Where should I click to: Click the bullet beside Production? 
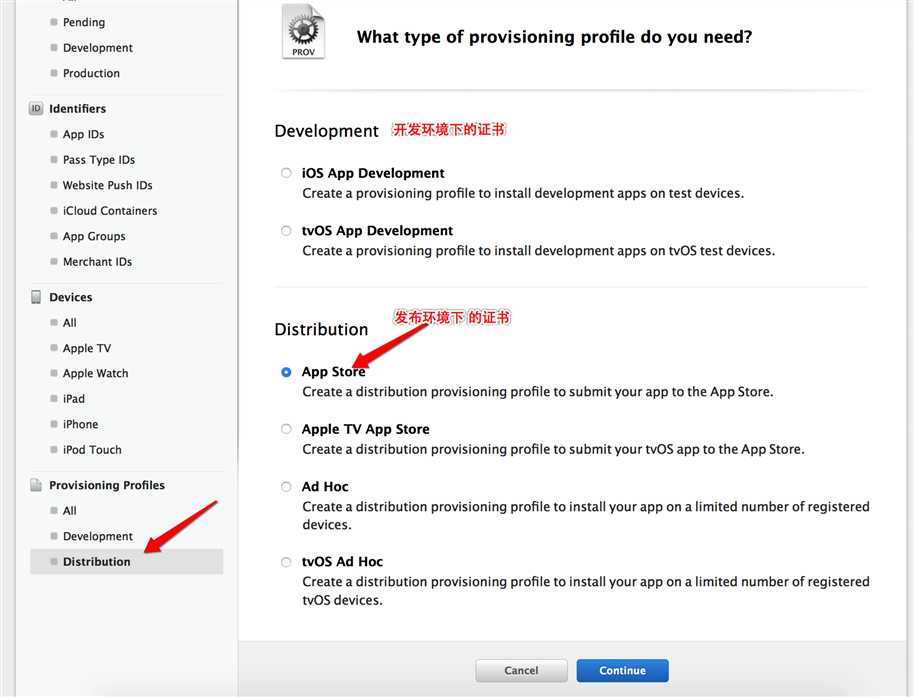click(54, 73)
